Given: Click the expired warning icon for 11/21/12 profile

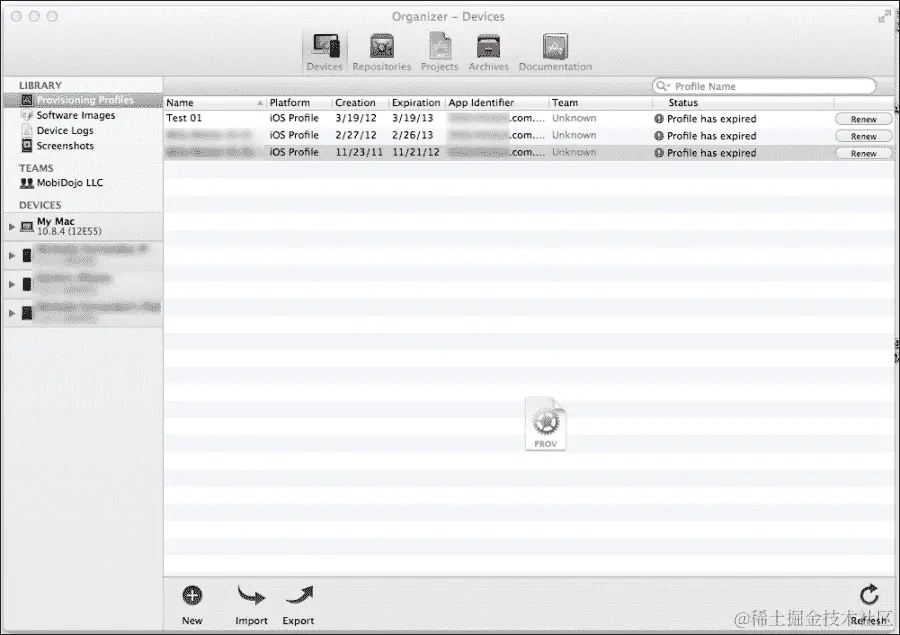Looking at the screenshot, I should pyautogui.click(x=659, y=153).
